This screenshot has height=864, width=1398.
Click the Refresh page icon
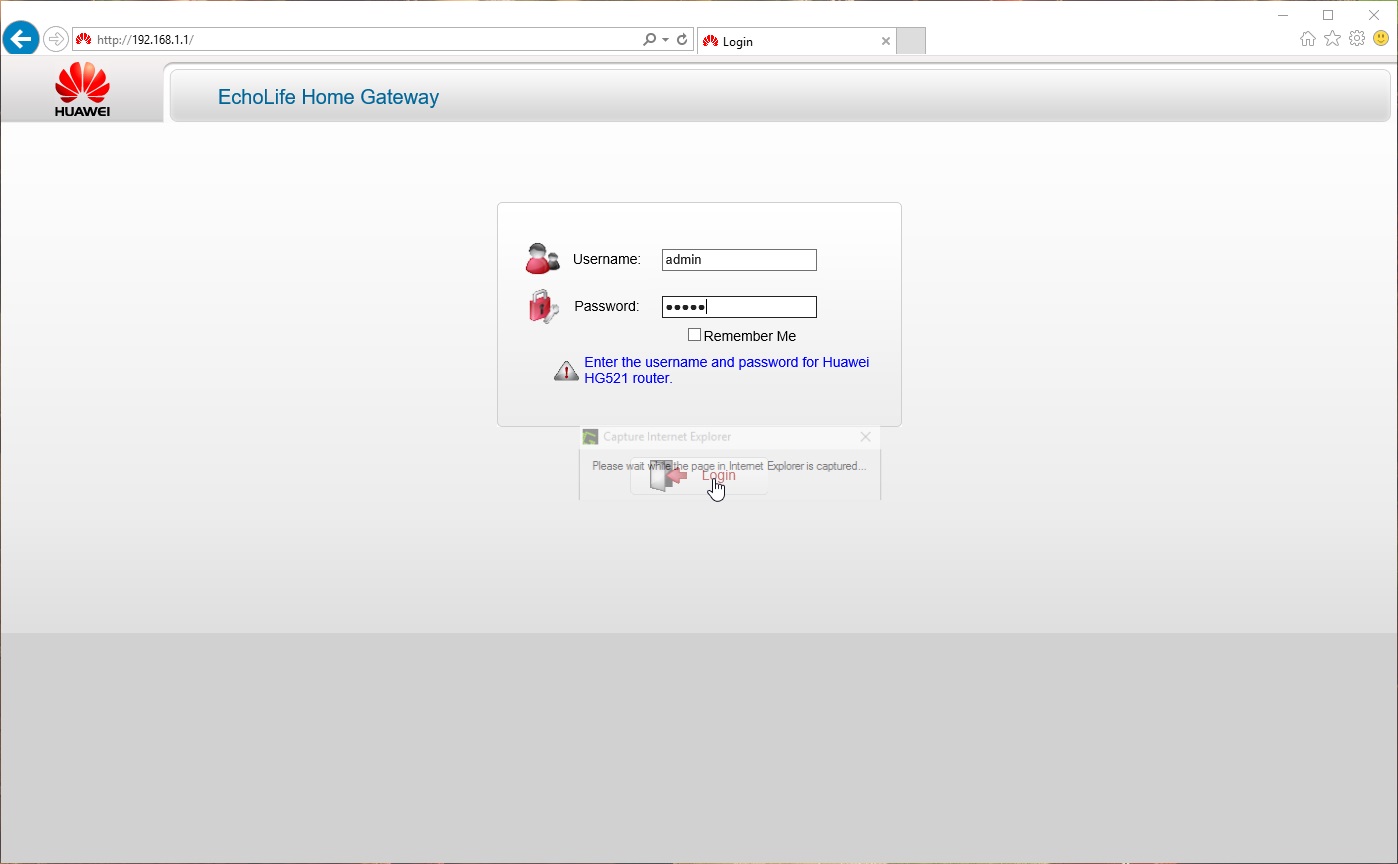[x=682, y=40]
